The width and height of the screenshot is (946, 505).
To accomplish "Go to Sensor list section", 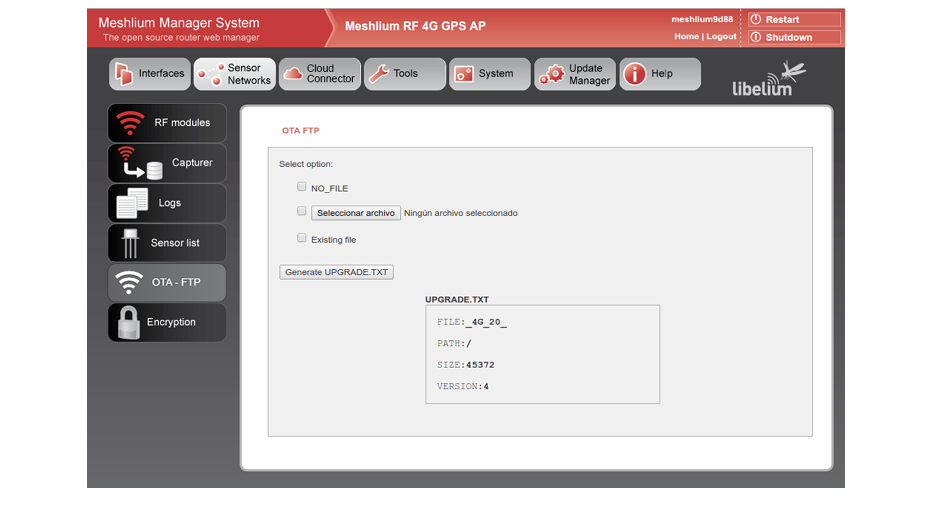I will pyautogui.click(x=167, y=243).
